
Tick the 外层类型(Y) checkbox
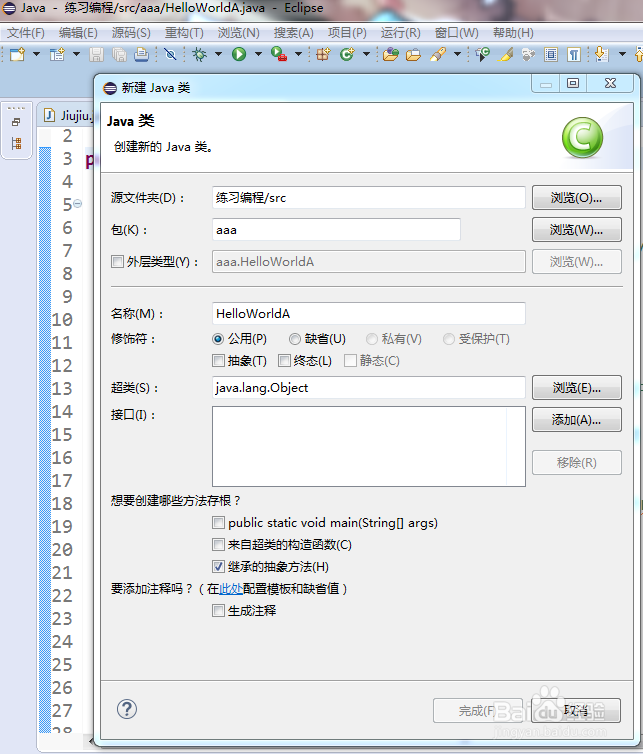pyautogui.click(x=117, y=262)
